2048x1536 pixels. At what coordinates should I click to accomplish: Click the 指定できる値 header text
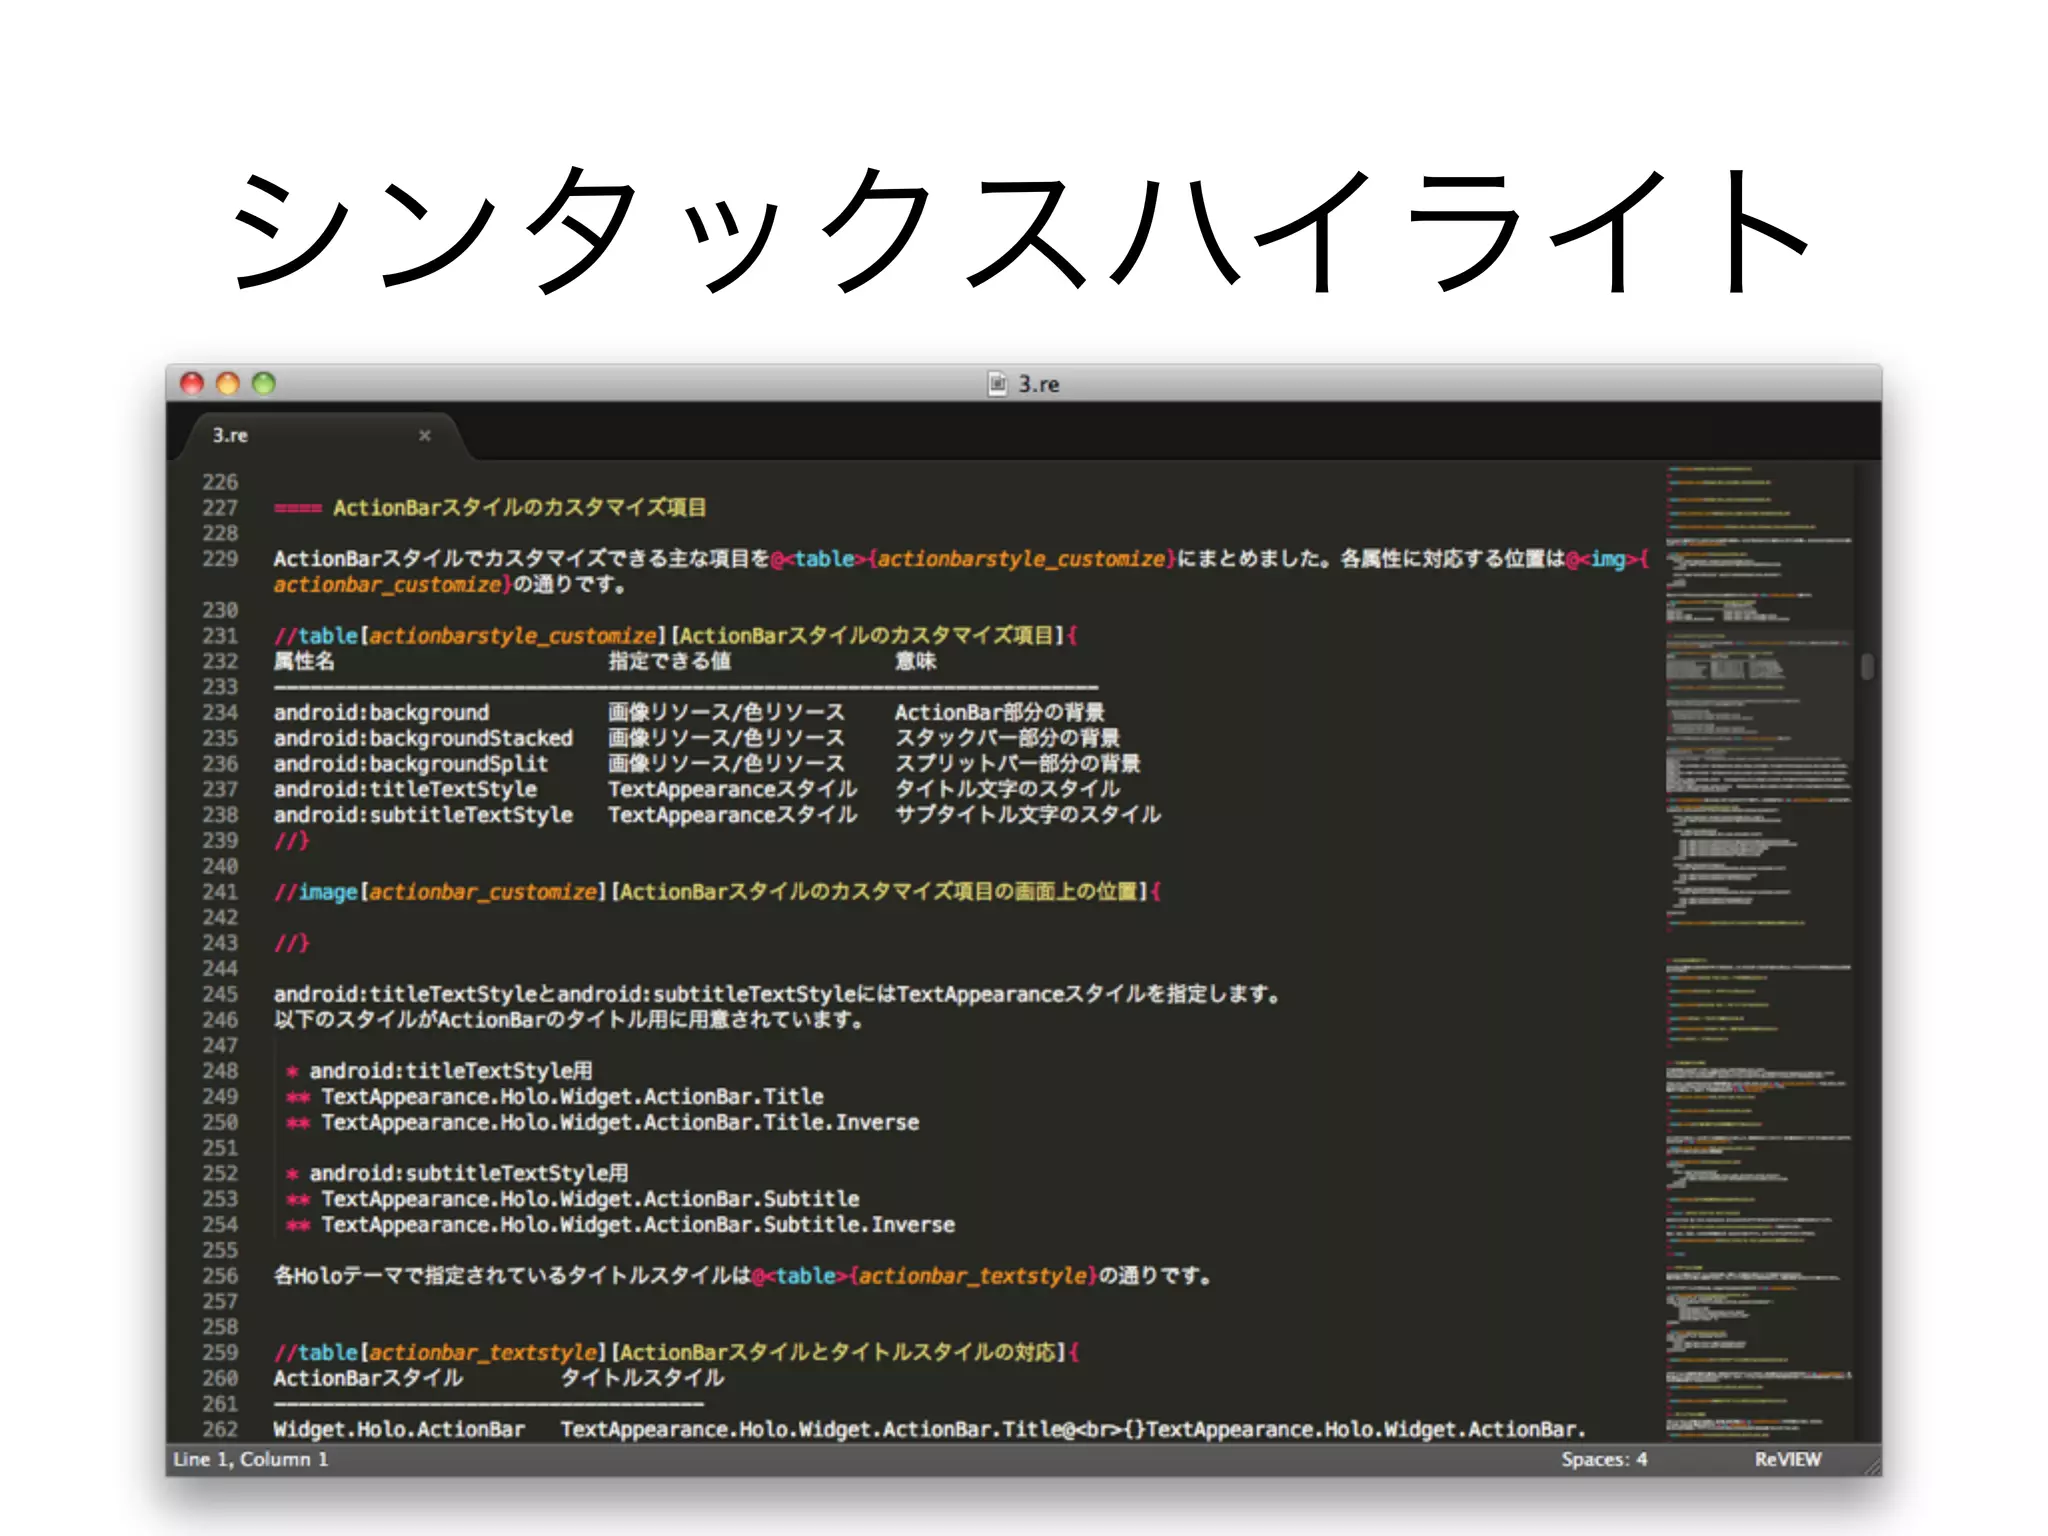tap(669, 661)
